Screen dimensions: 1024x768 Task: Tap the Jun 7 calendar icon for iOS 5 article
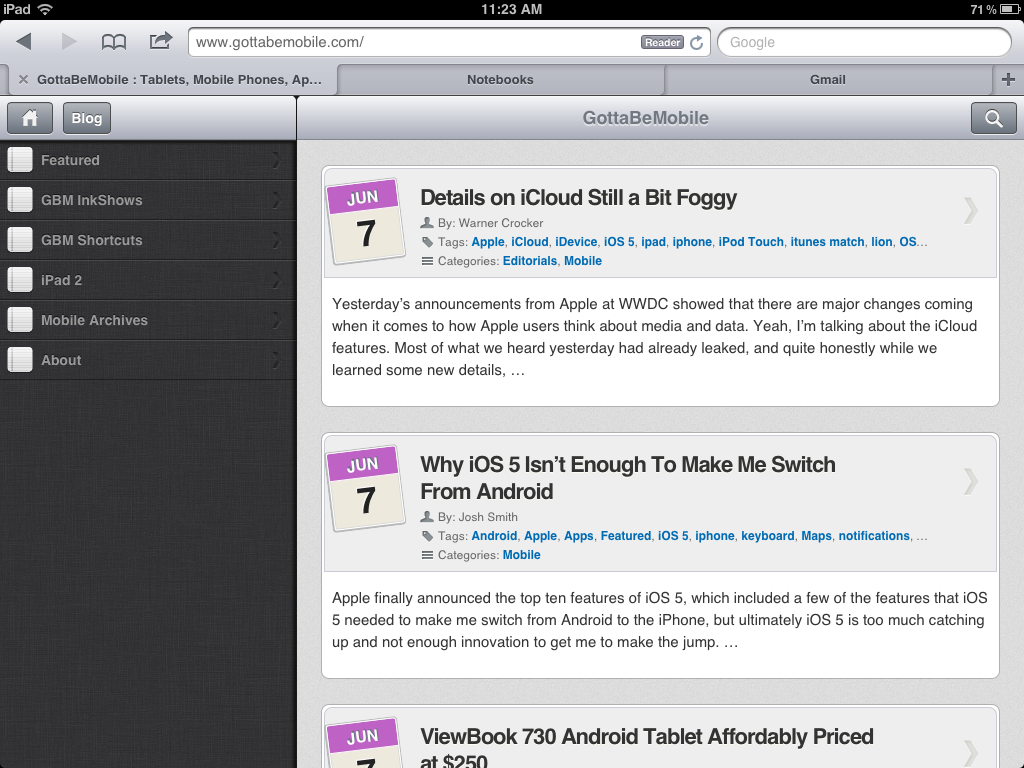(x=365, y=488)
